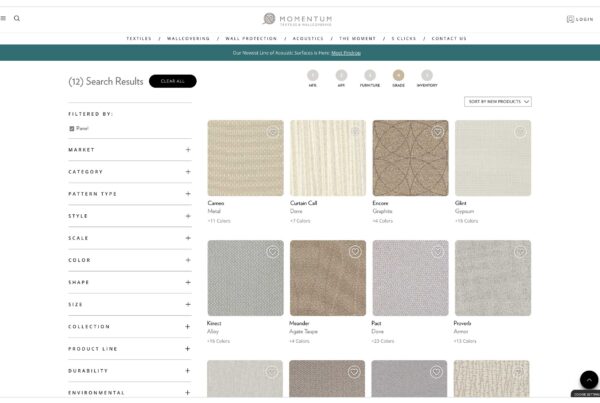
Task: Open the Sort By New Products dropdown
Action: [498, 101]
